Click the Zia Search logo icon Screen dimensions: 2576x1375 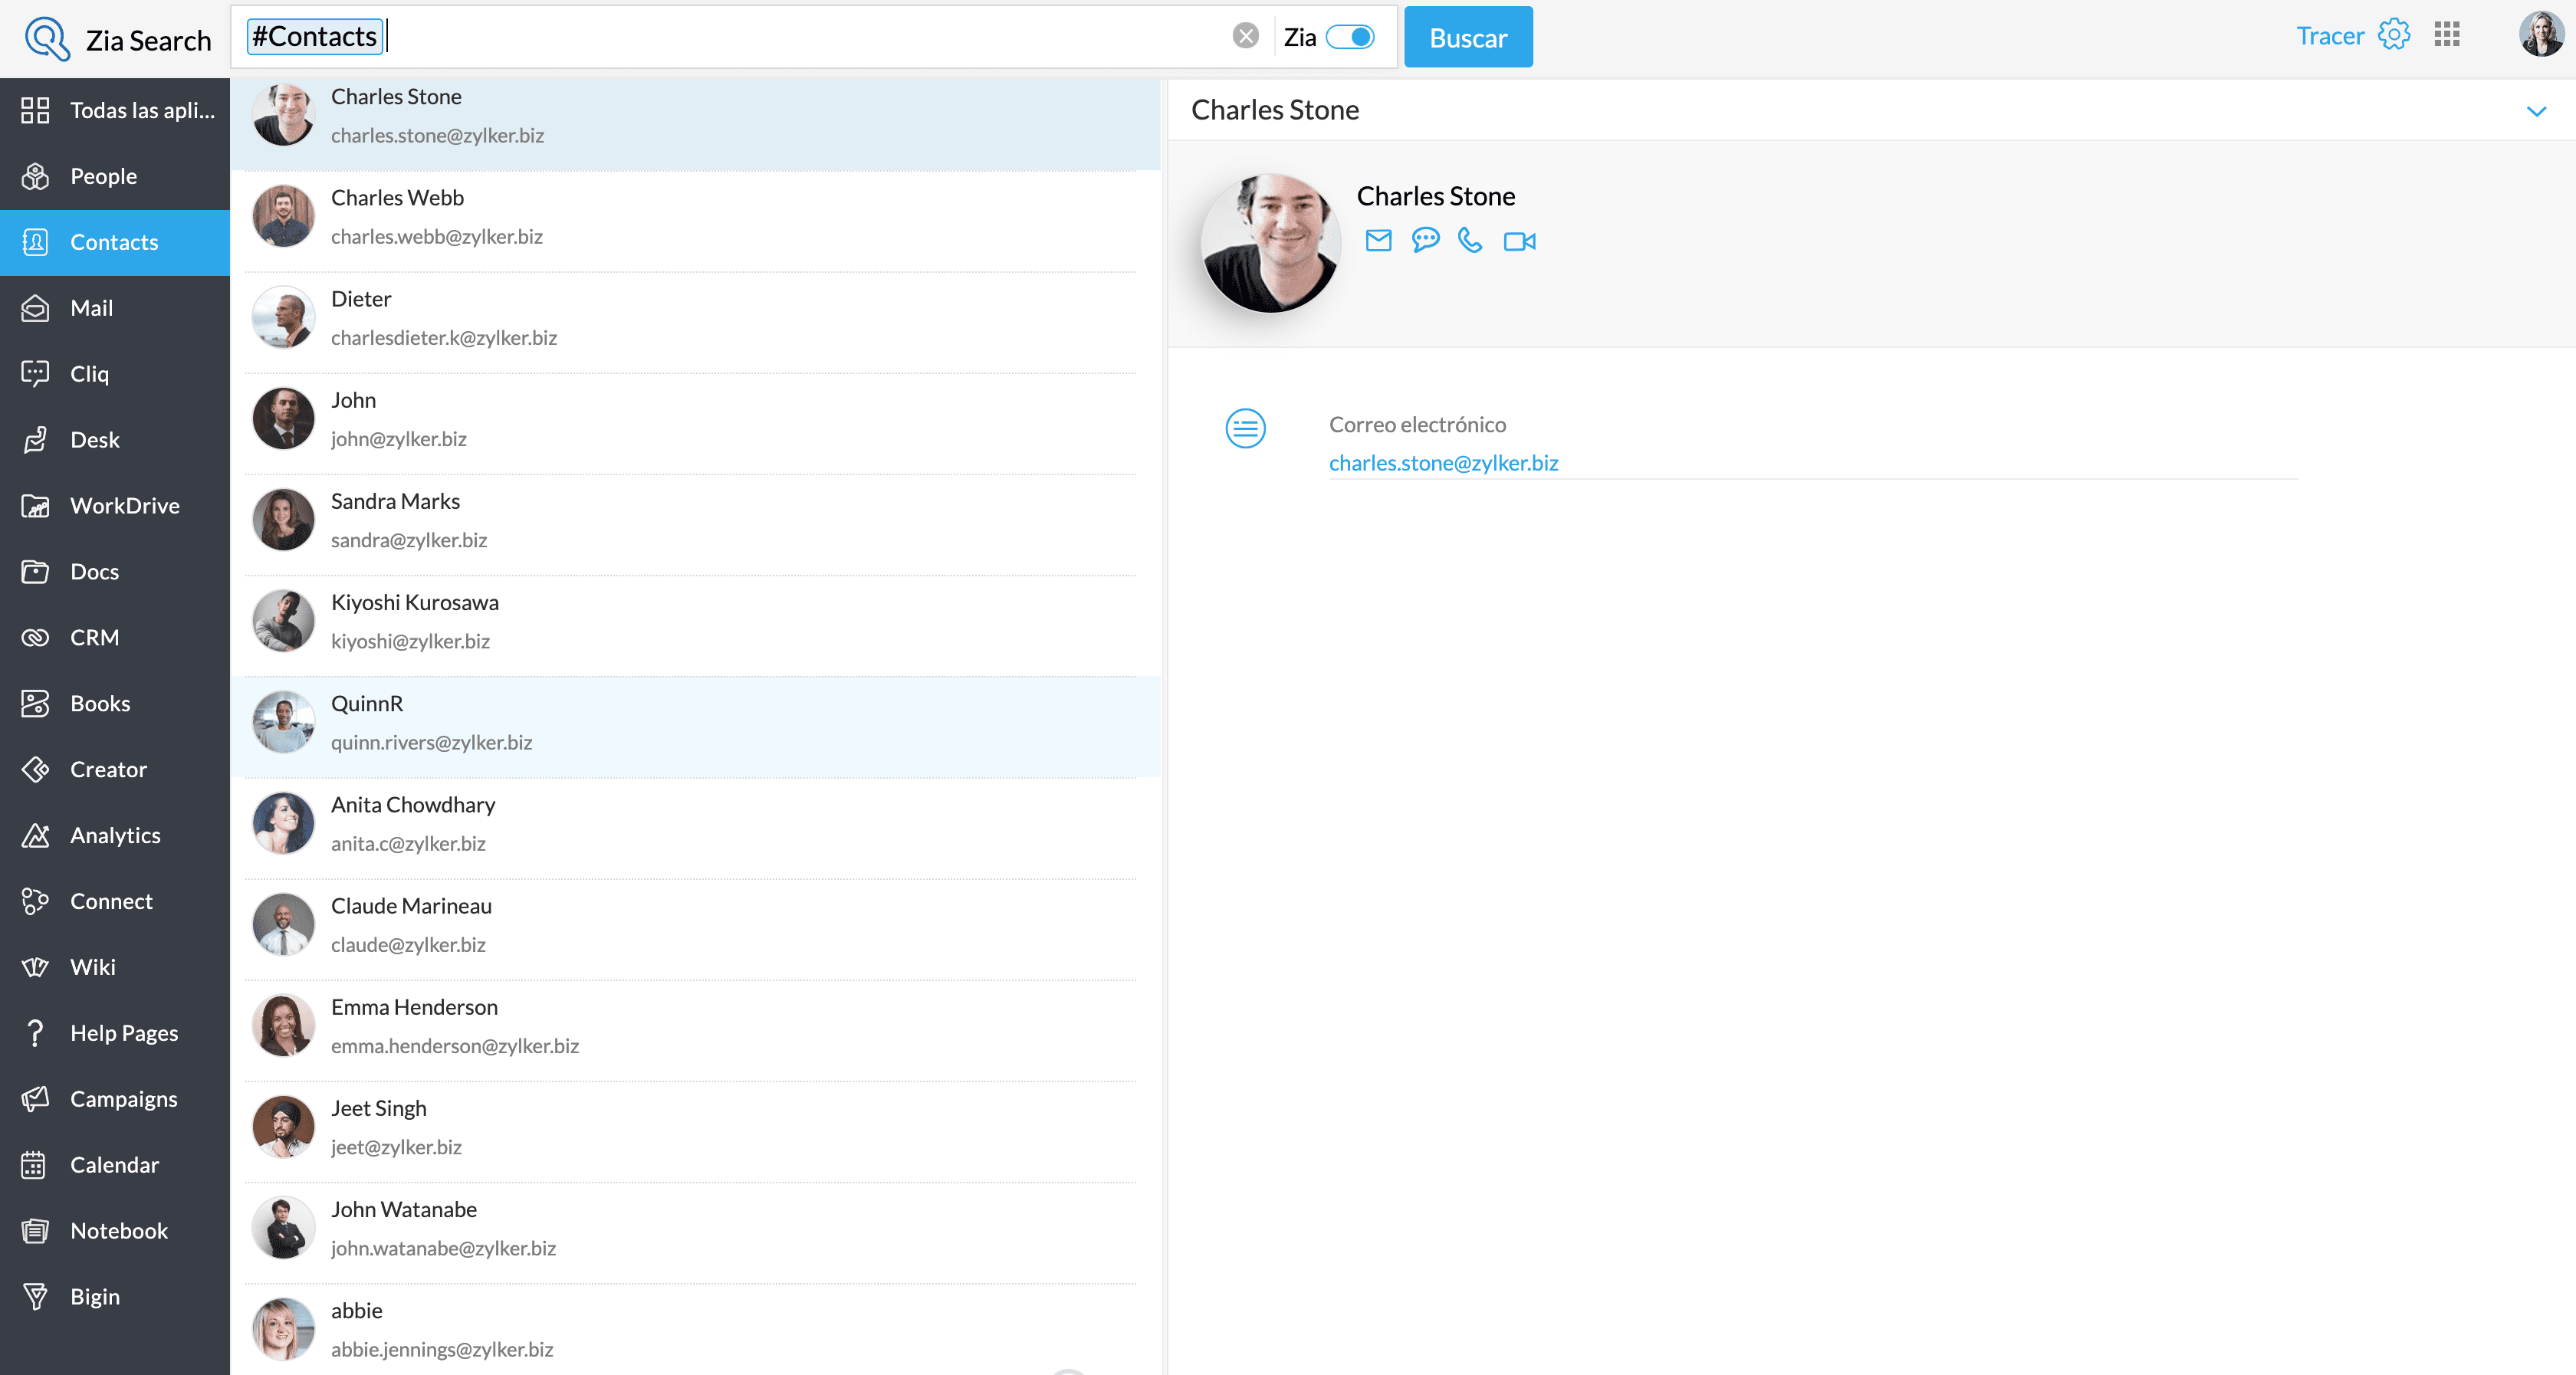(x=46, y=39)
